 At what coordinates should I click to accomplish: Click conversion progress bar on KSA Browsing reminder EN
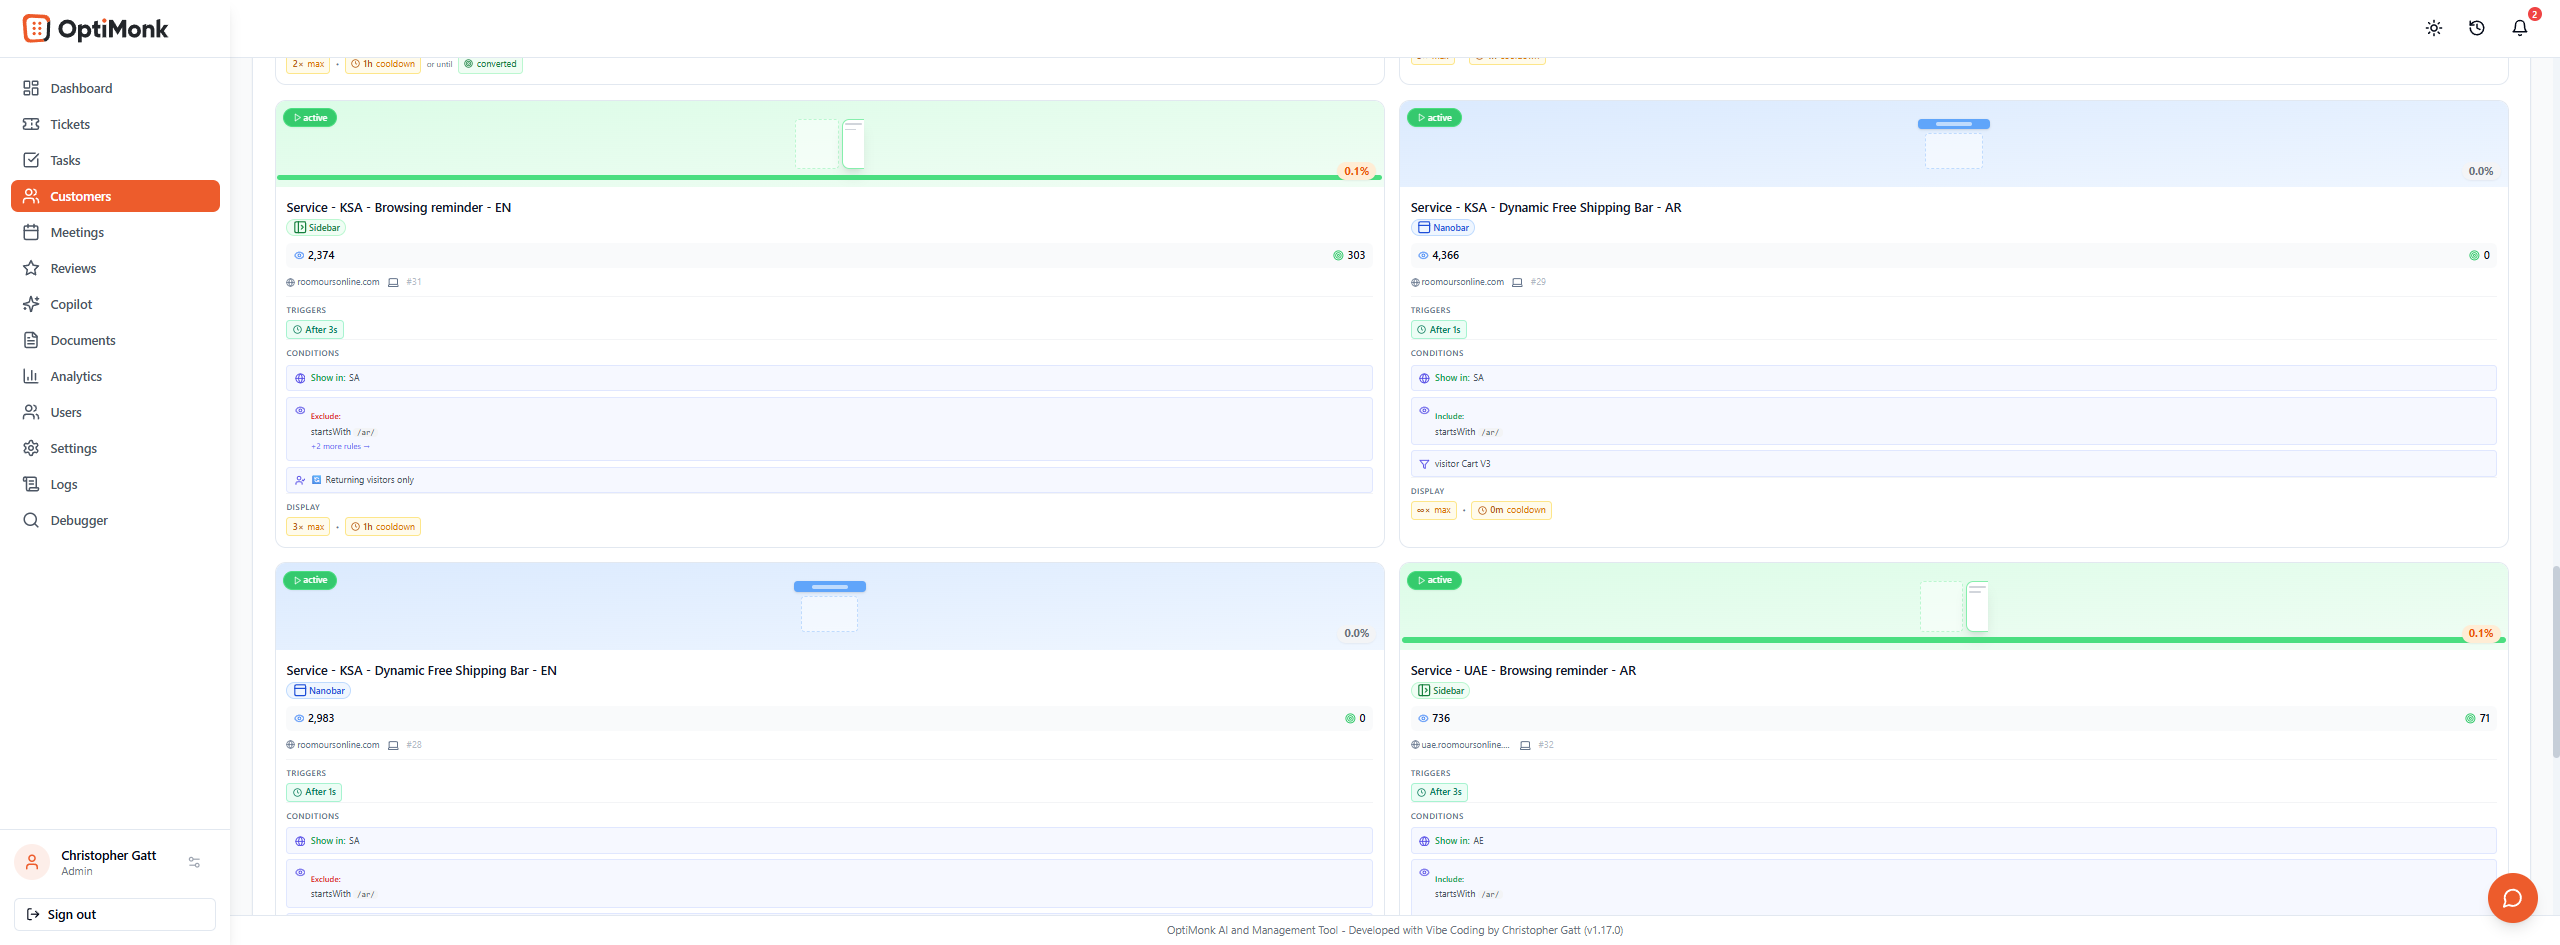[x=829, y=178]
